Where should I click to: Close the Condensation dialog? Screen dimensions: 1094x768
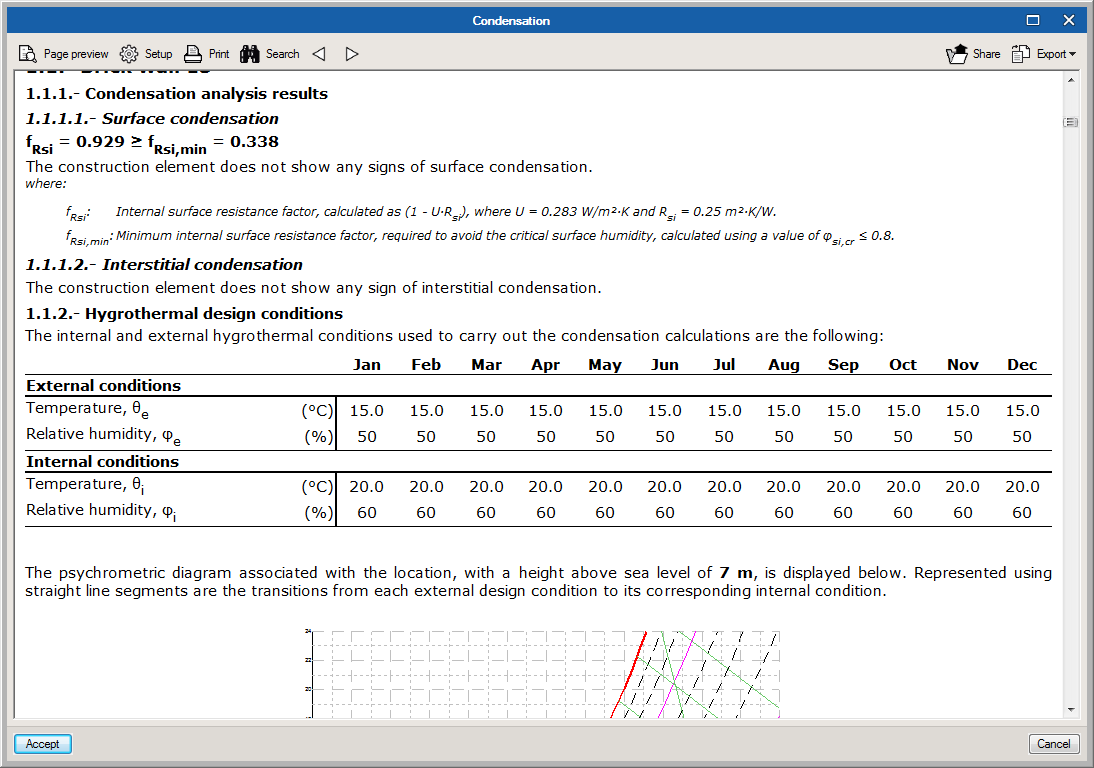click(x=1069, y=20)
